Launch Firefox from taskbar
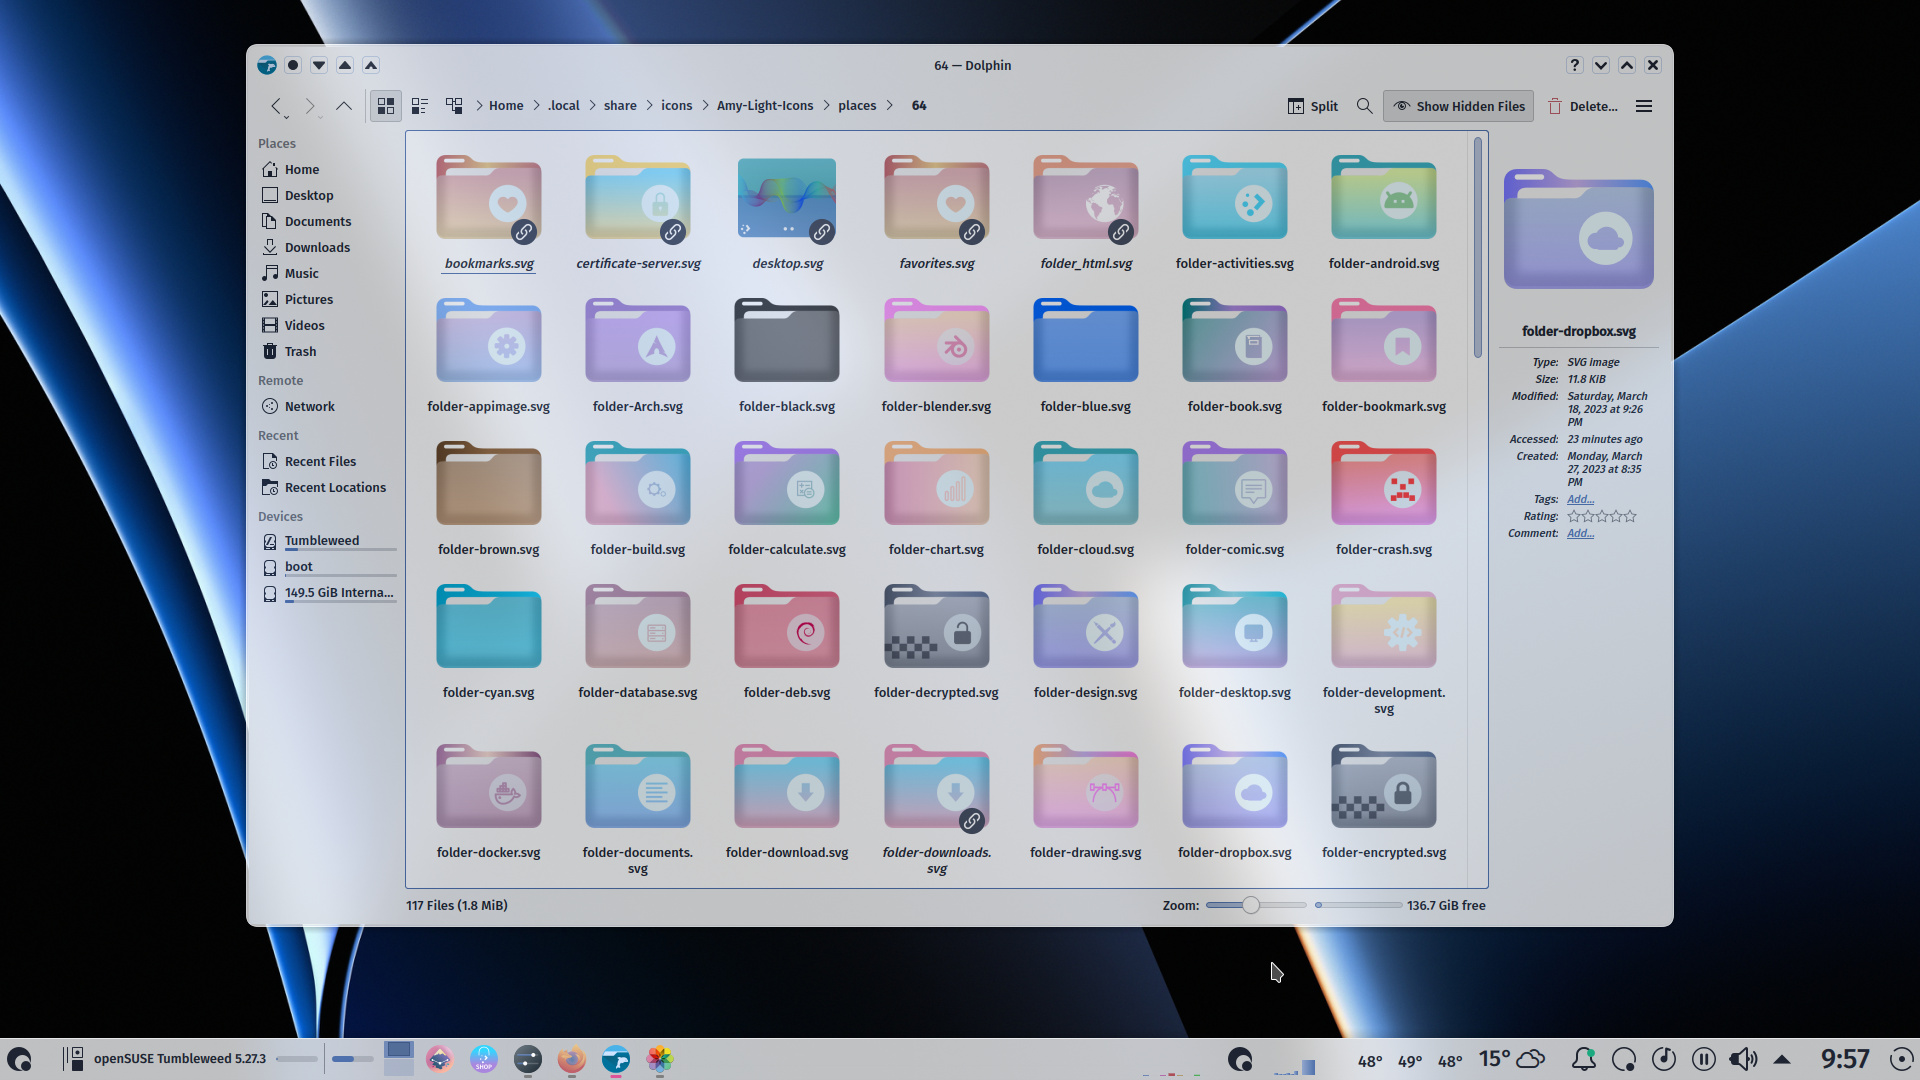1920x1080 pixels. pos(572,1059)
